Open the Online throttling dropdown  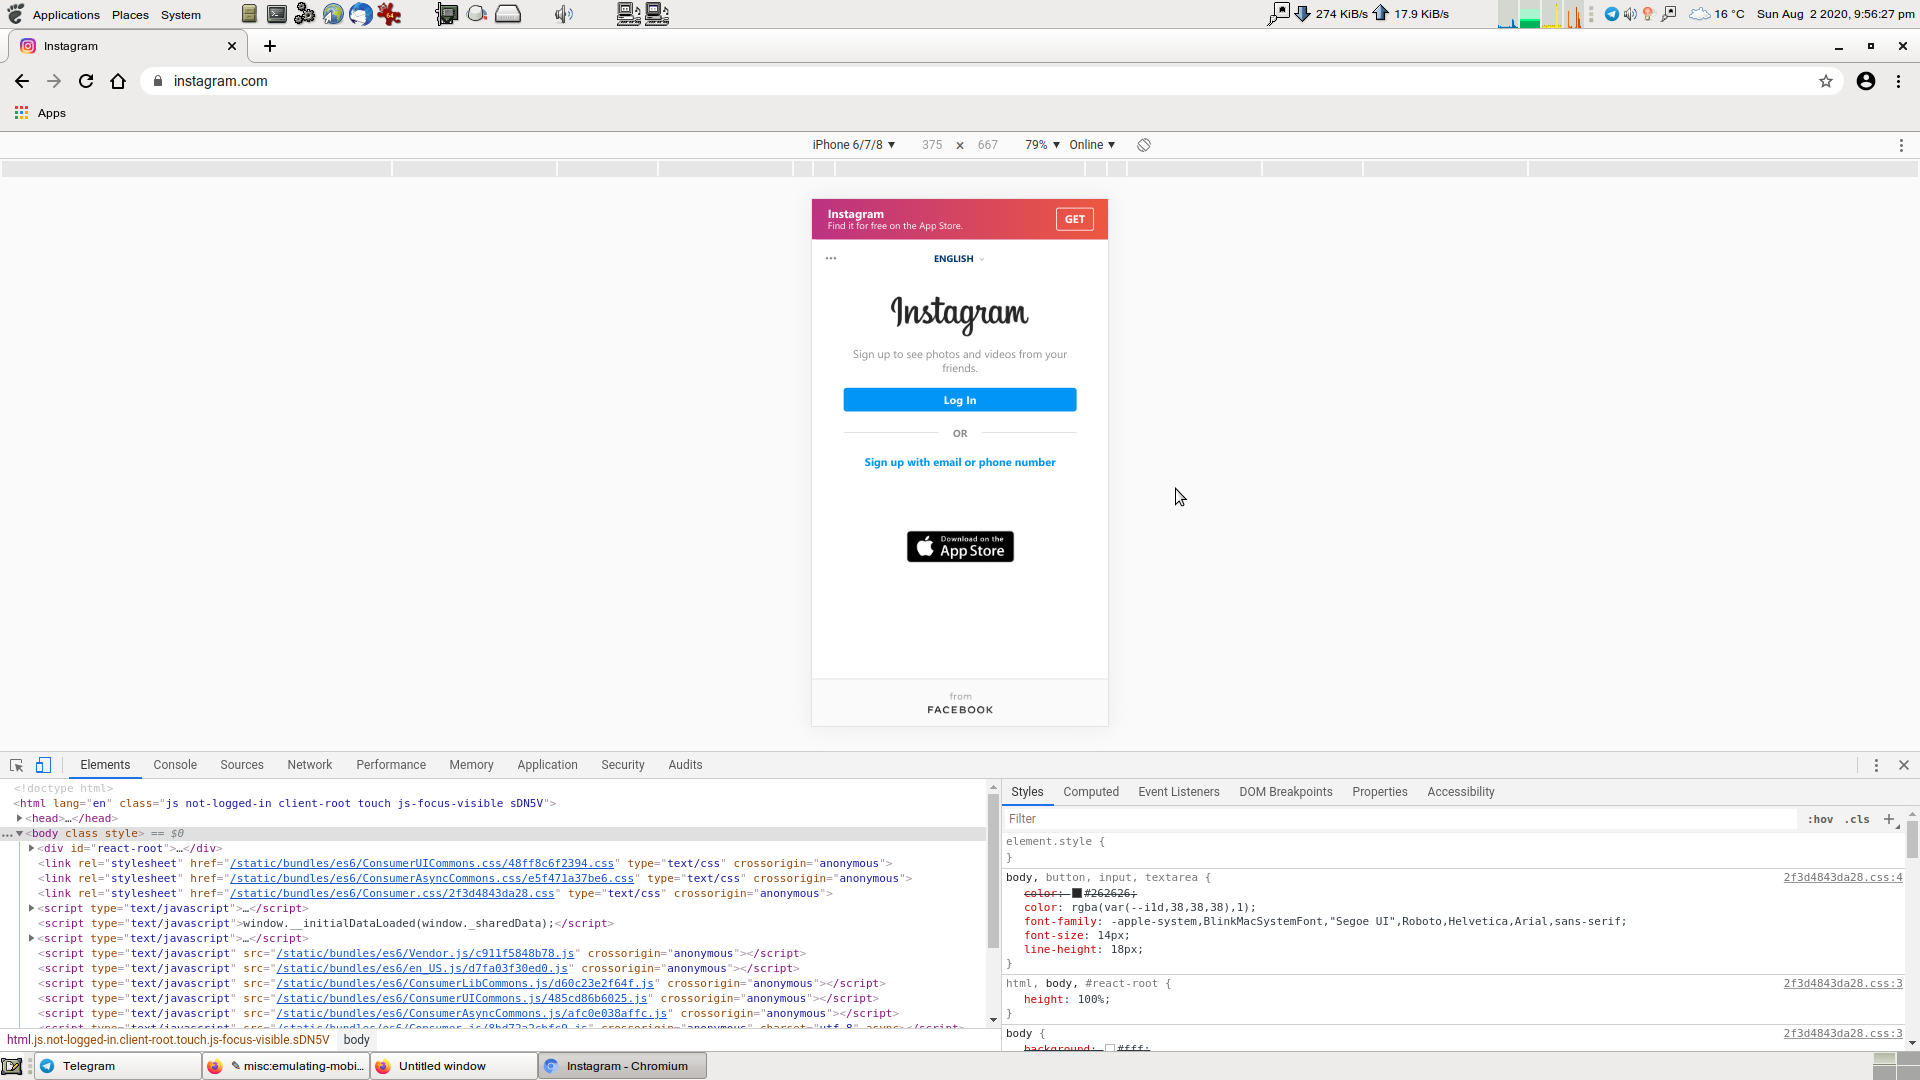pos(1092,145)
